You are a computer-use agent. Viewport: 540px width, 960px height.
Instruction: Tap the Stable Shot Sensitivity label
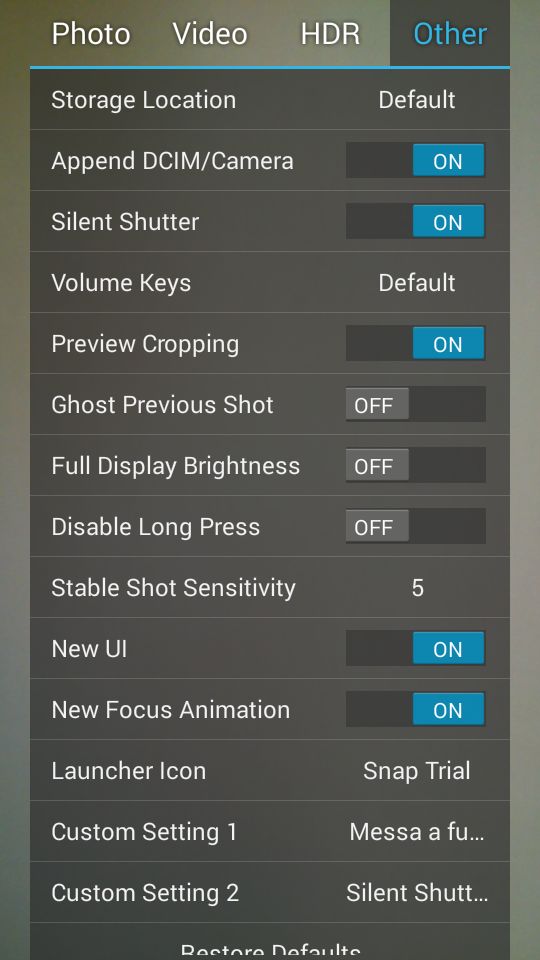[x=173, y=588]
